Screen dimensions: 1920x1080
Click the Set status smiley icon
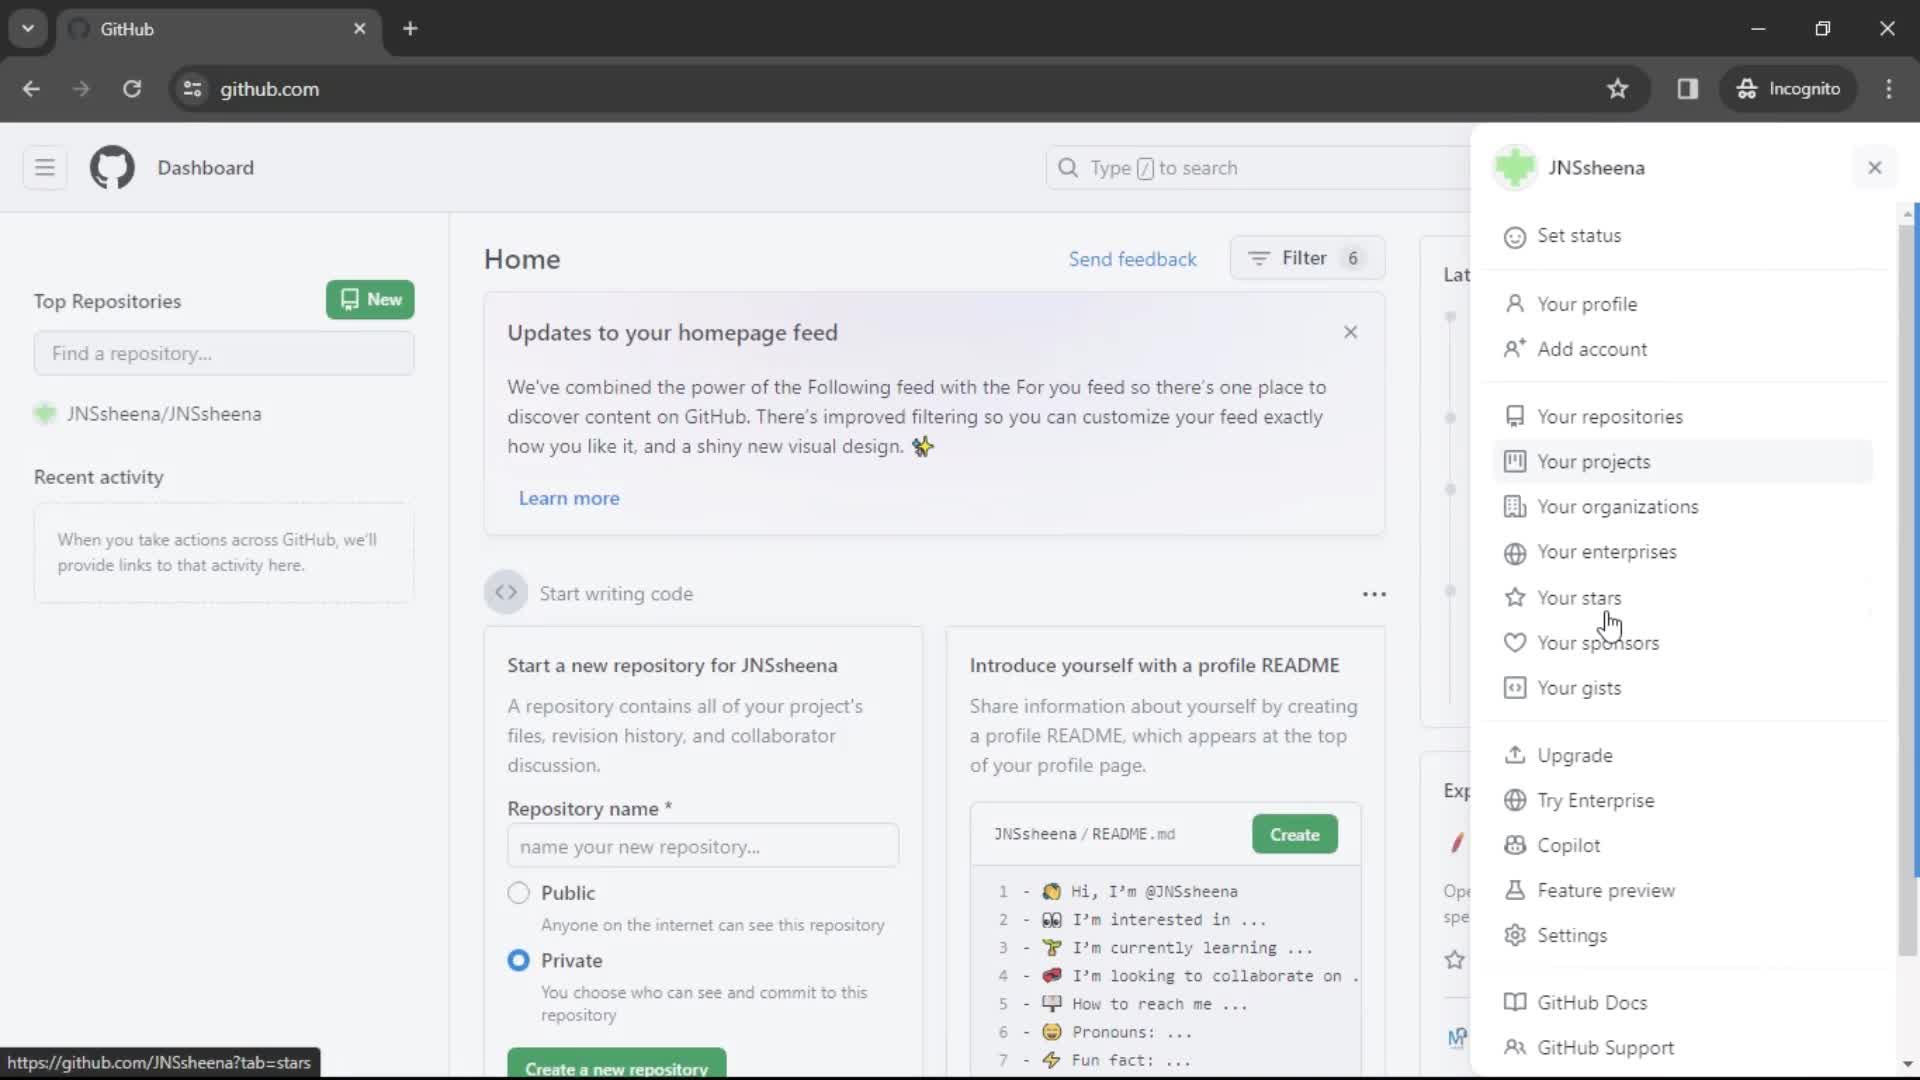(x=1515, y=237)
